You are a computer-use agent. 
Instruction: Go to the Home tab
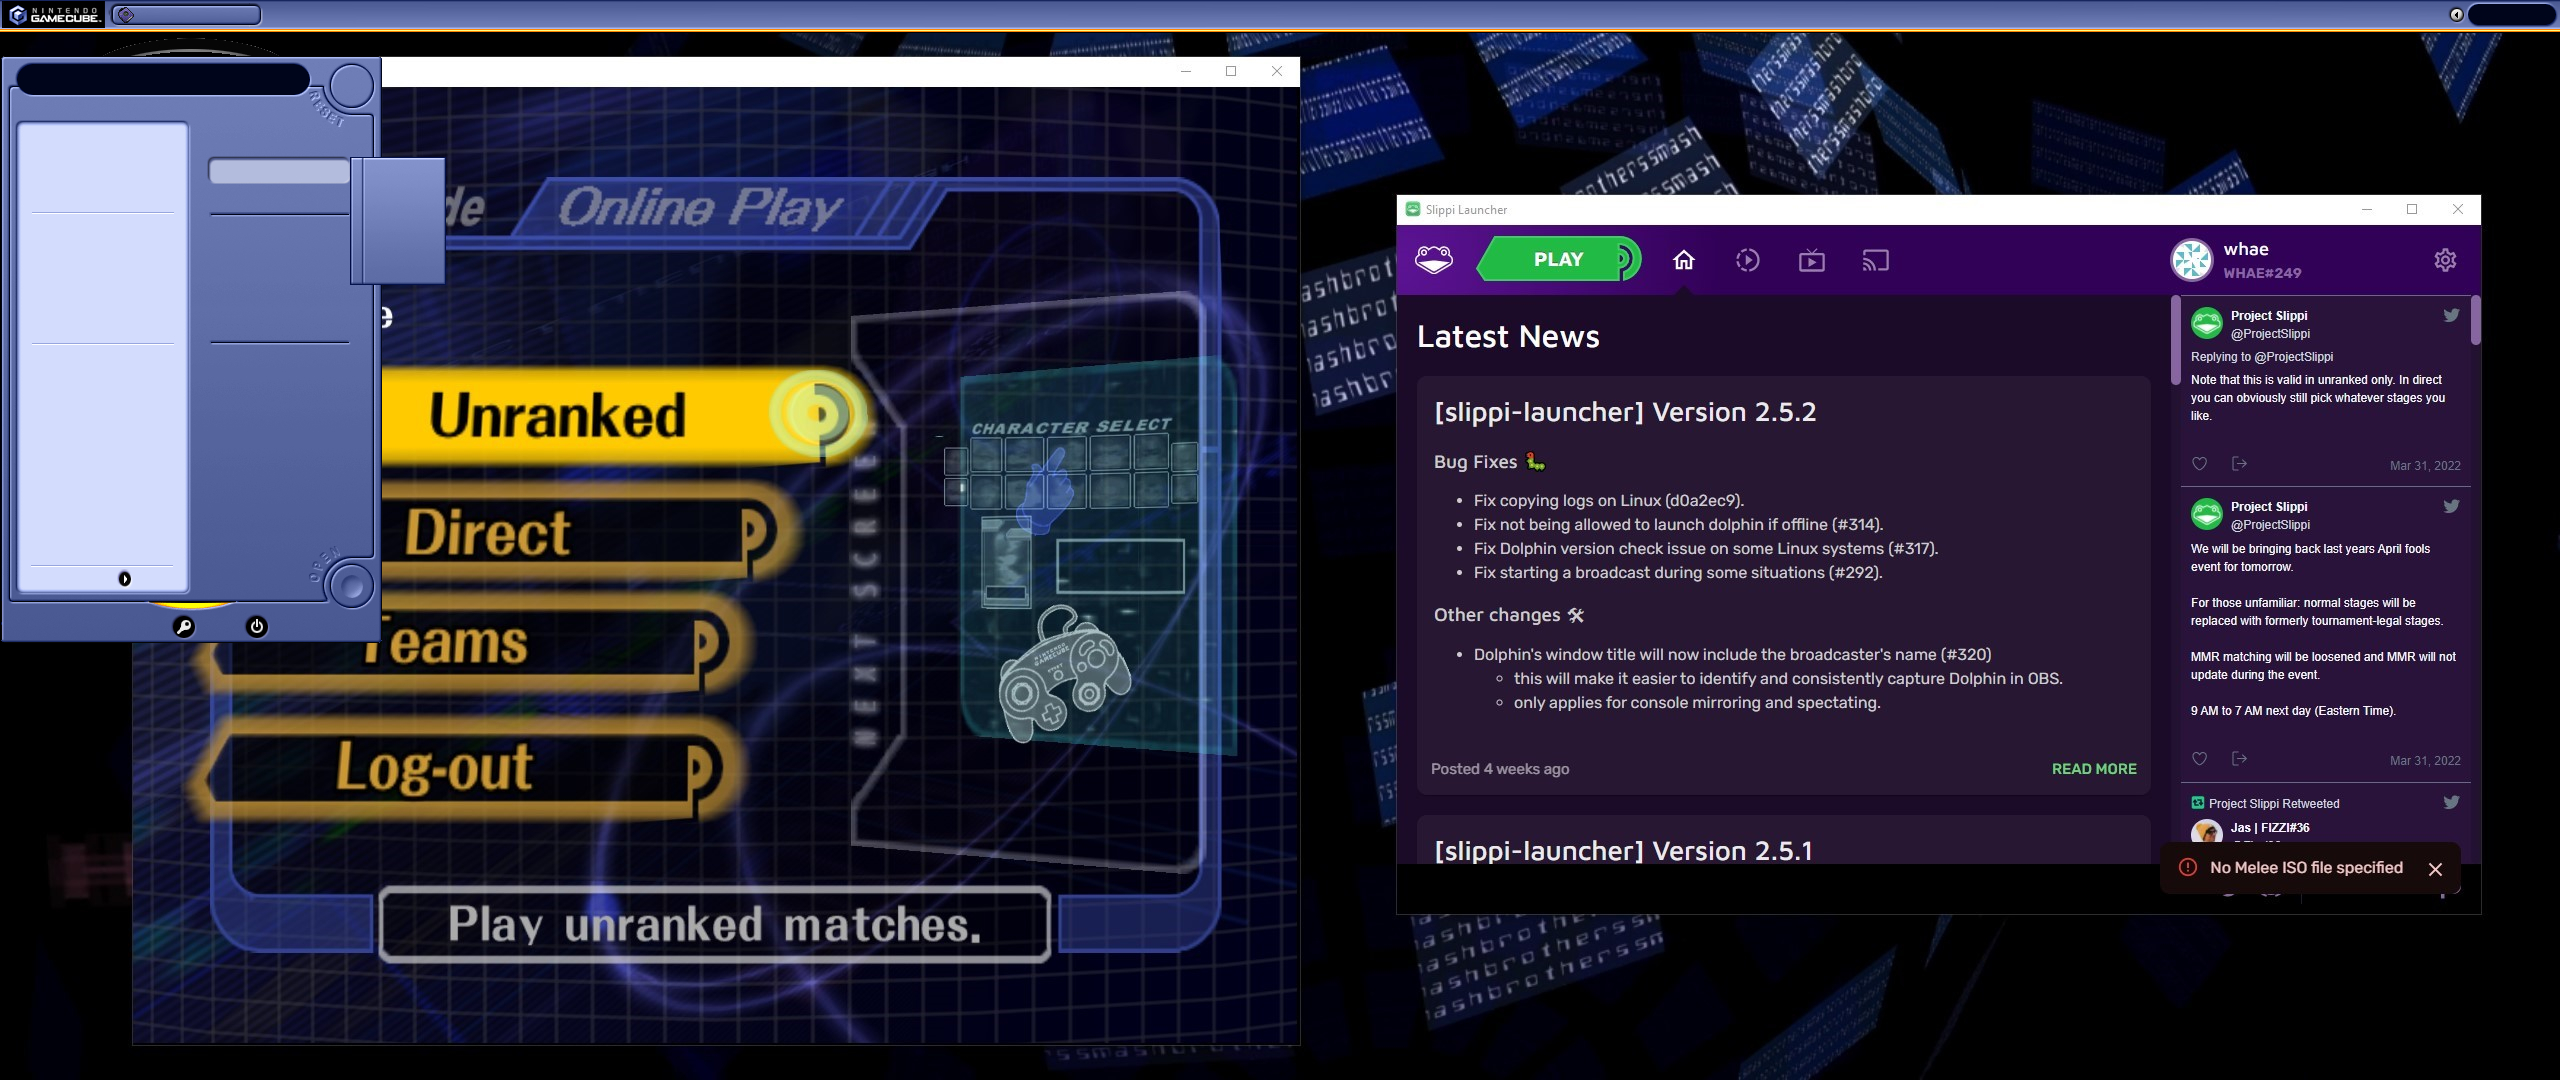(1684, 261)
